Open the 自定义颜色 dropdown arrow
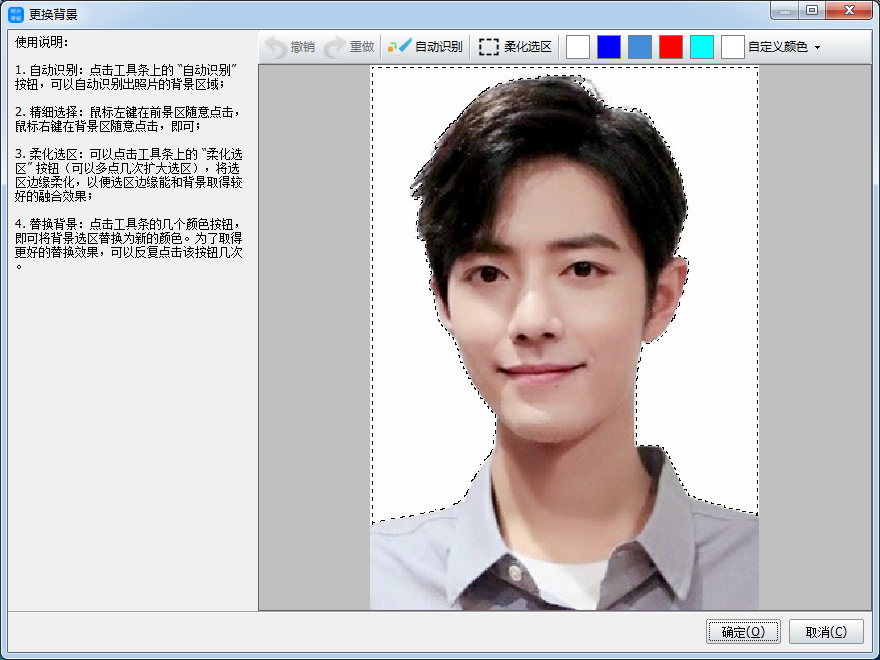Viewport: 880px width, 660px height. 817,47
